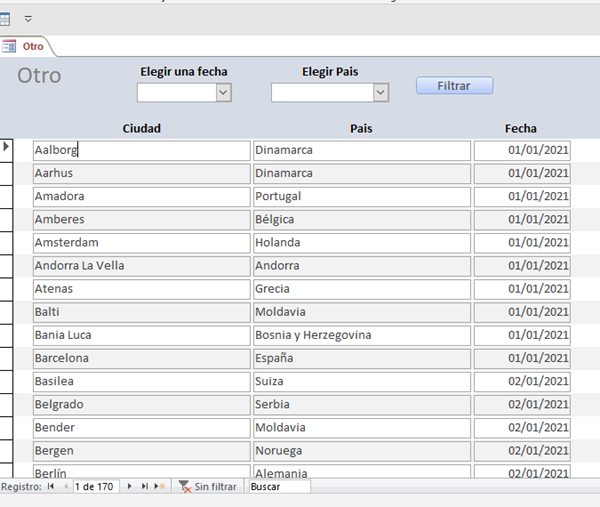Go to the previous record
Screen dimensions: 600x507
(x=65, y=486)
